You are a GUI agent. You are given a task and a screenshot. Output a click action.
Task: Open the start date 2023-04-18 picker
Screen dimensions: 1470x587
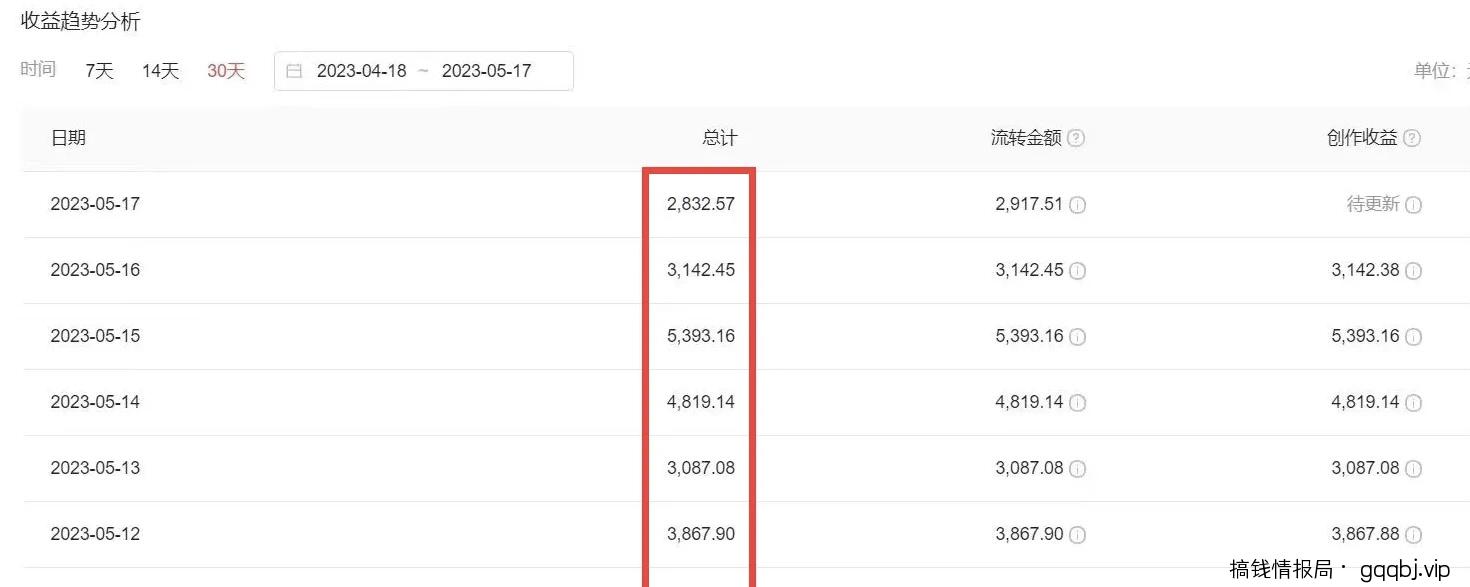362,71
